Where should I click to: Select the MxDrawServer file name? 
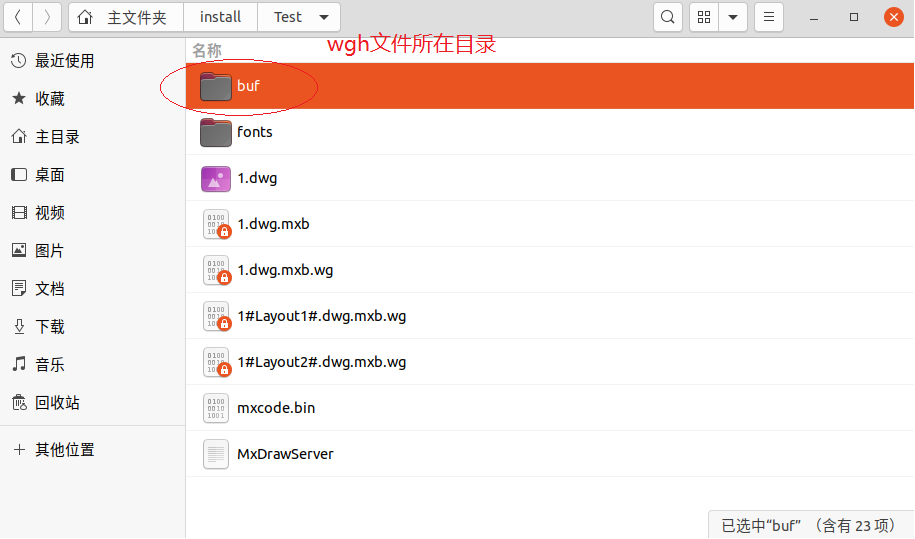coord(285,454)
